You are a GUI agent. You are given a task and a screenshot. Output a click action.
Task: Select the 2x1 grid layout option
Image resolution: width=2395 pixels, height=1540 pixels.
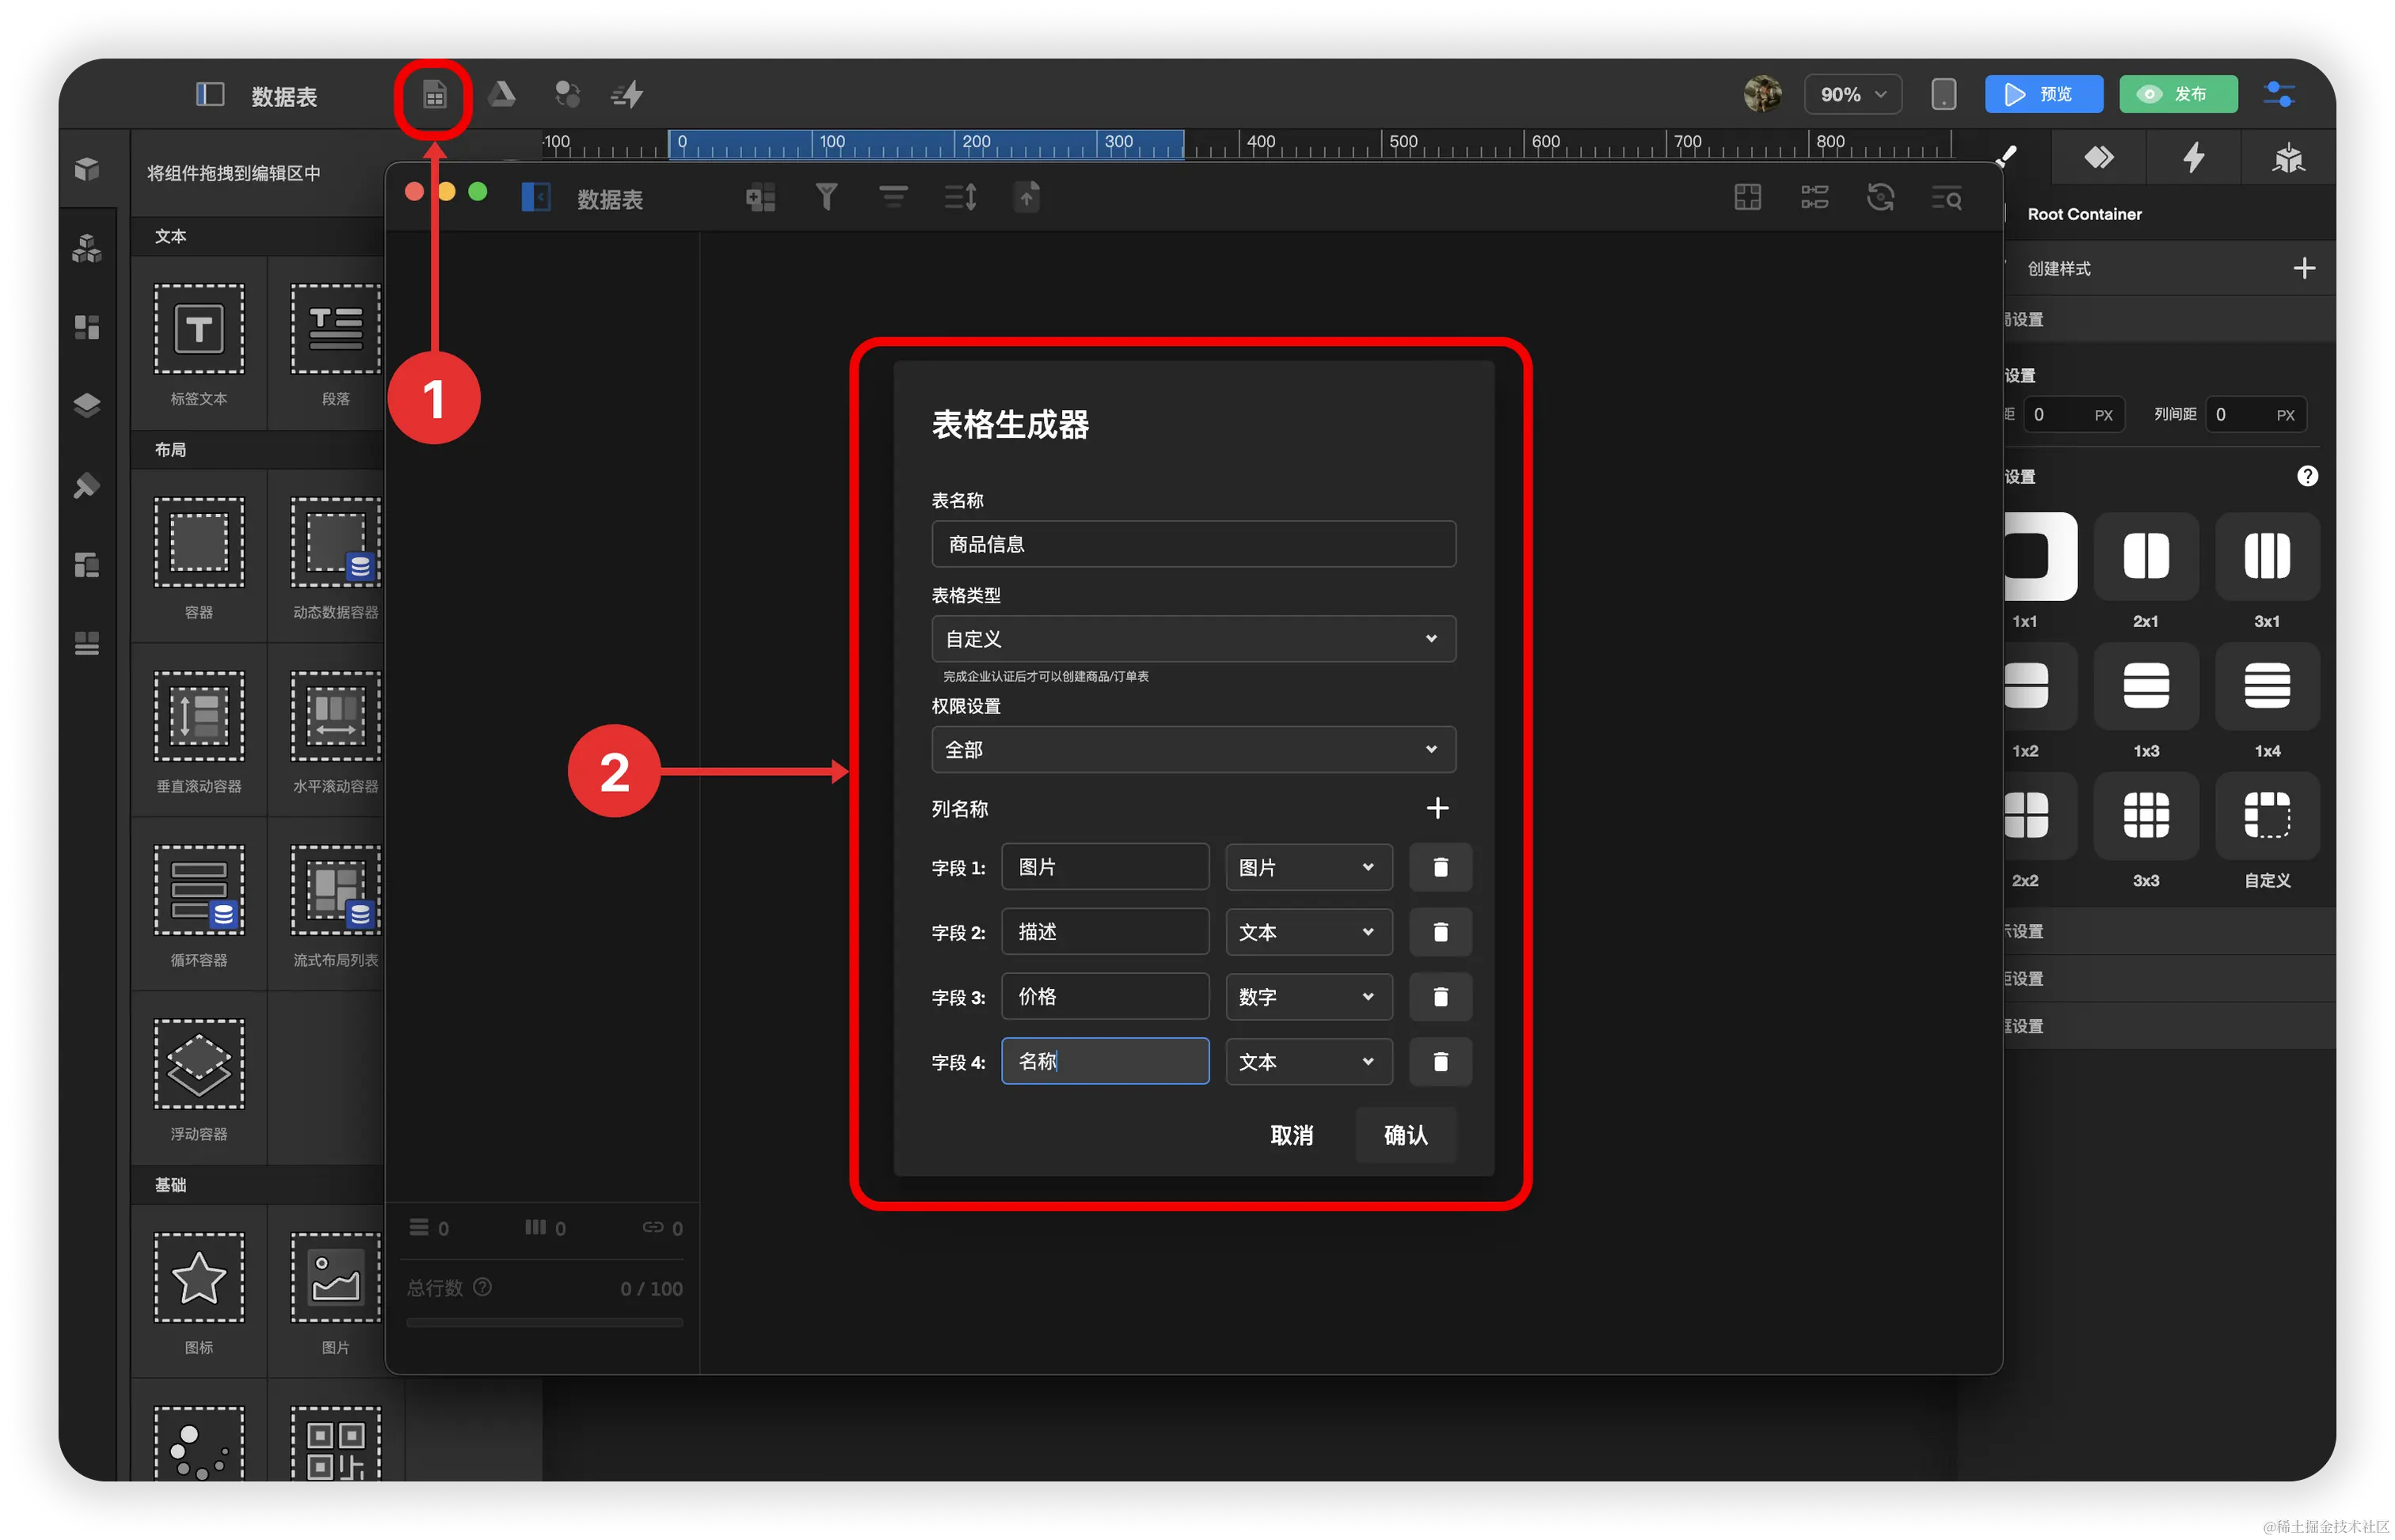tap(2146, 556)
